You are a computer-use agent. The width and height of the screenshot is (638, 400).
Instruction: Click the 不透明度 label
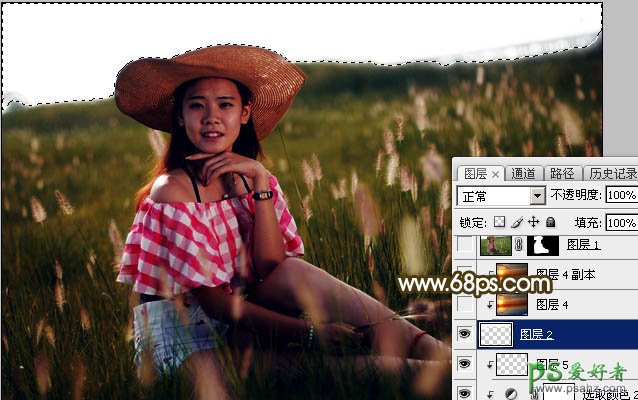pyautogui.click(x=576, y=195)
